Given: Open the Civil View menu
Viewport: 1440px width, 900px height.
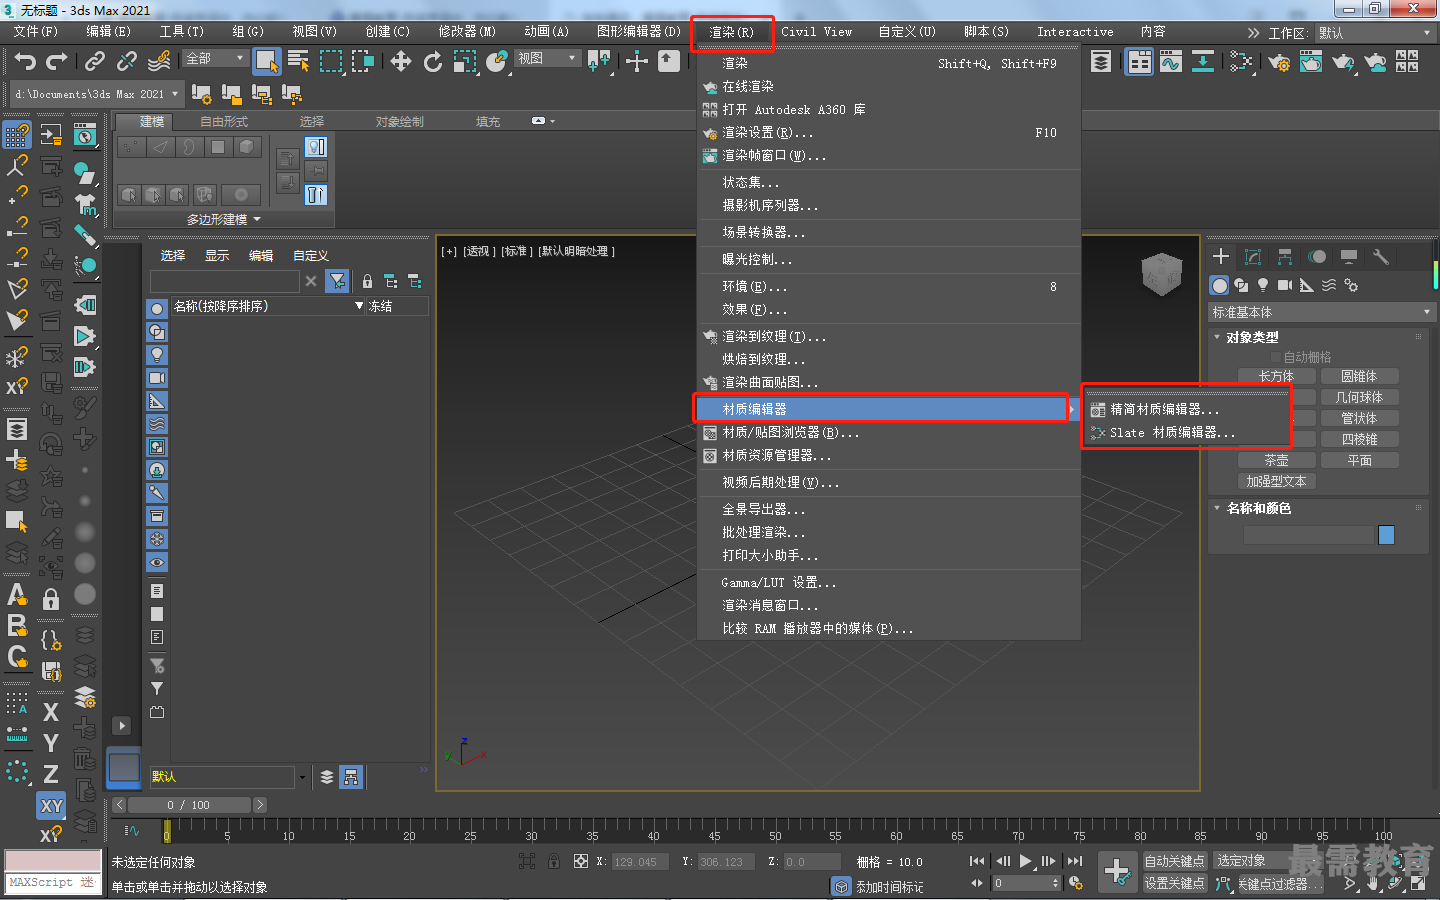Looking at the screenshot, I should coord(816,32).
